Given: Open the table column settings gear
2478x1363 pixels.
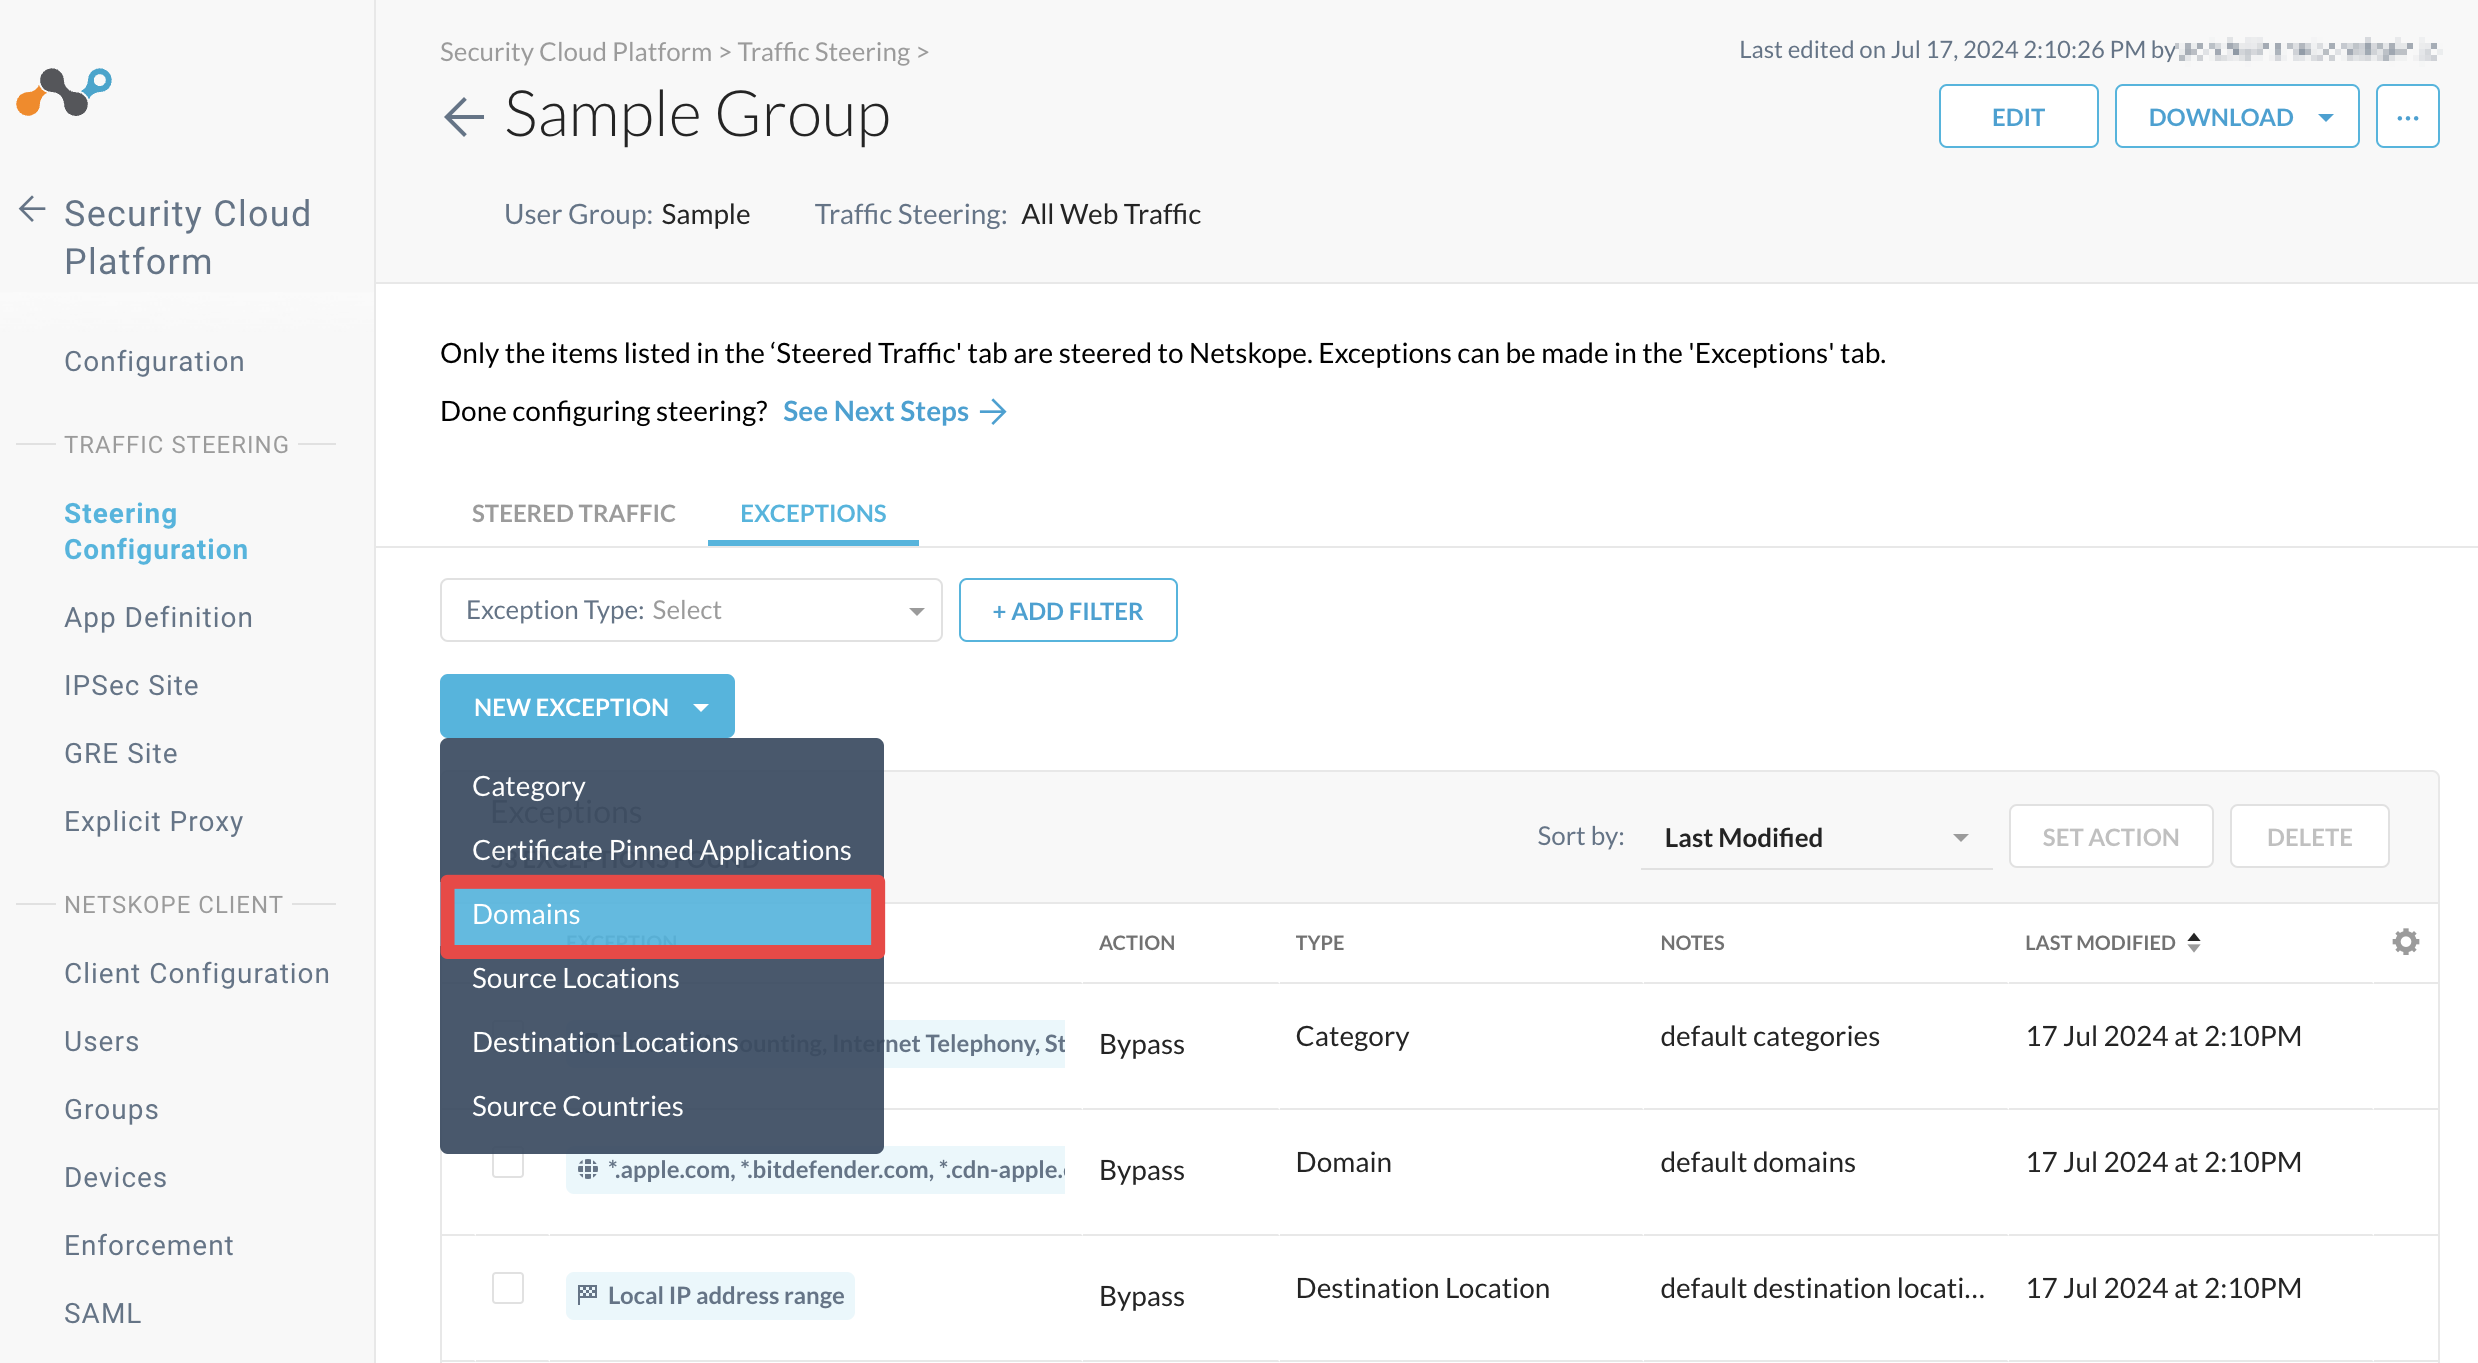Looking at the screenshot, I should pos(2405,942).
